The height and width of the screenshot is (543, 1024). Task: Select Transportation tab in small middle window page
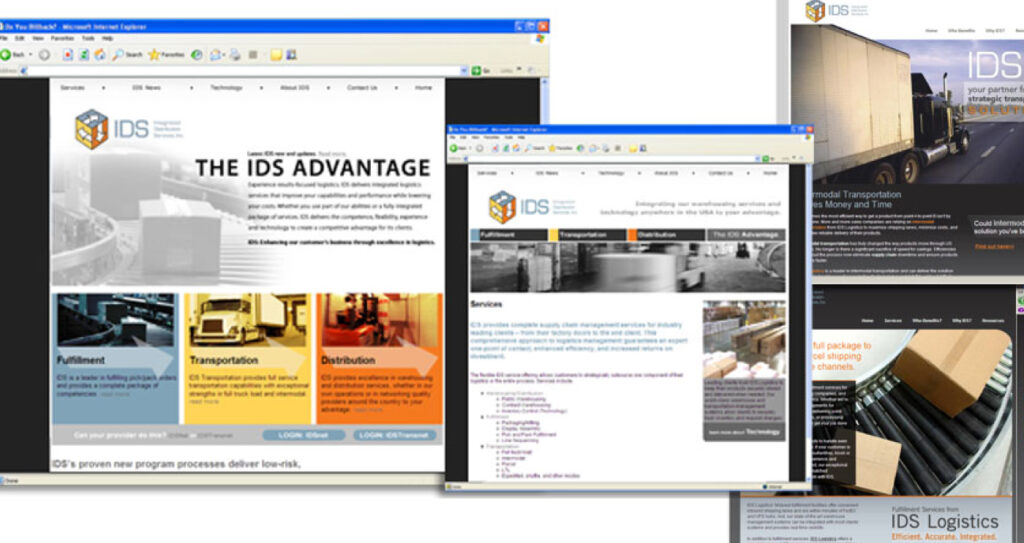pos(587,235)
